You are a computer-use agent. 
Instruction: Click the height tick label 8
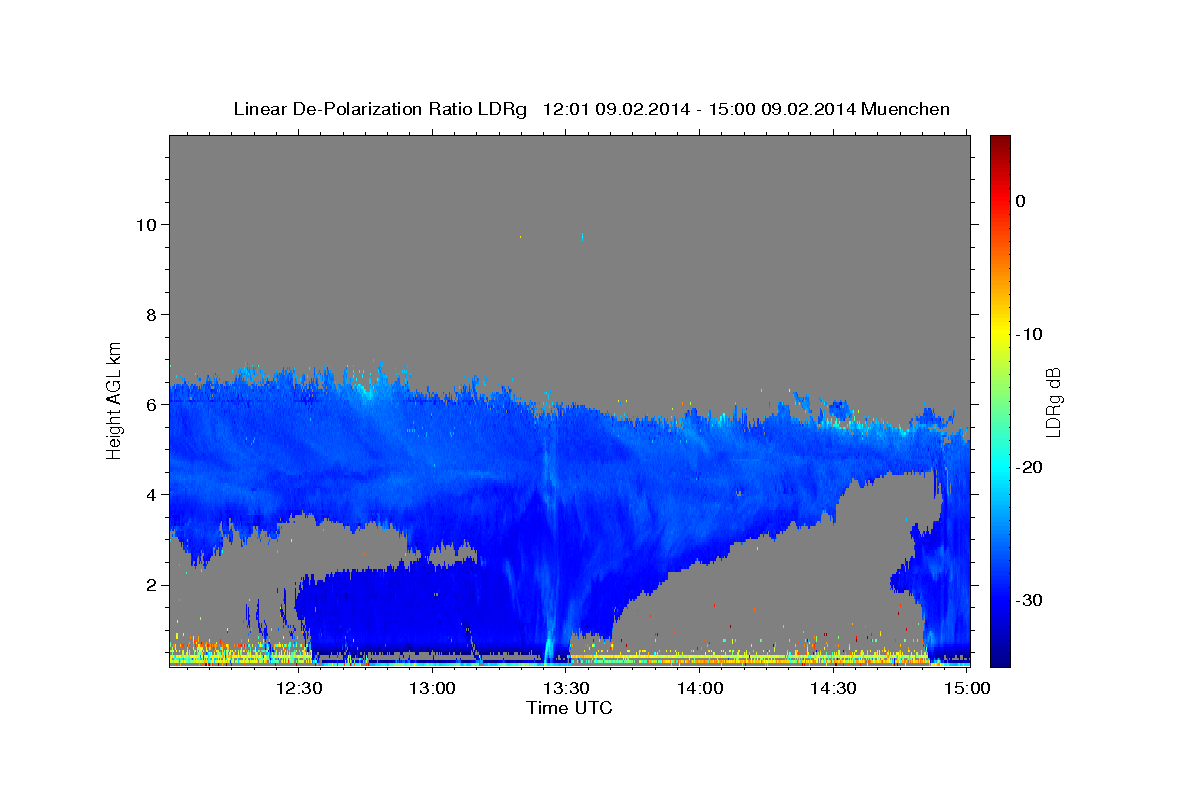(x=150, y=314)
